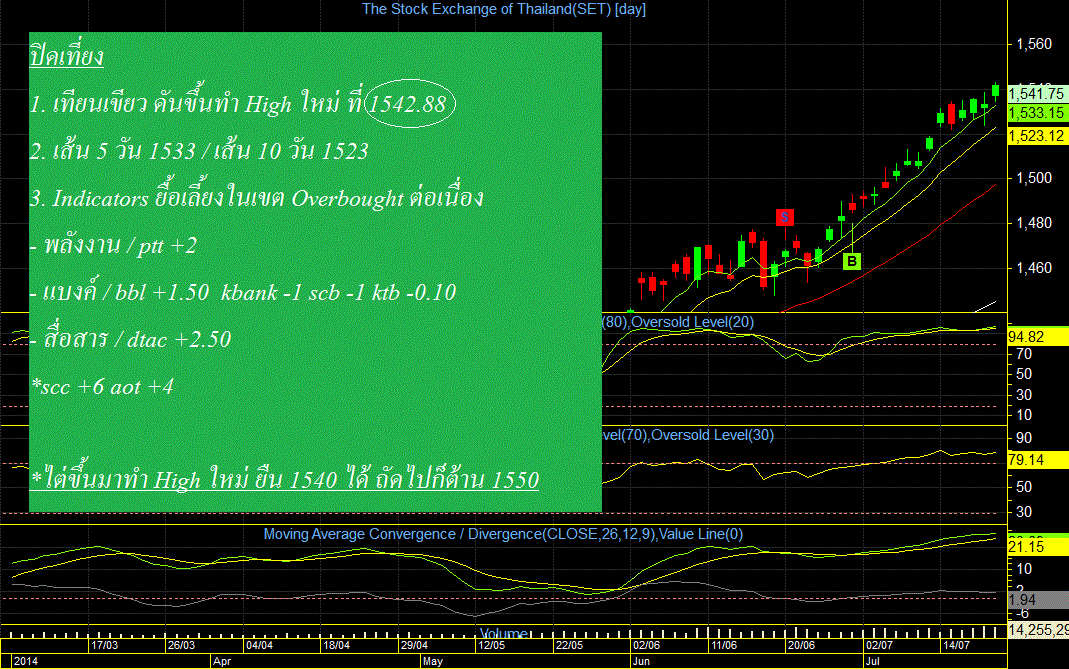Click the latest green candlestick at top right

pyautogui.click(x=996, y=91)
